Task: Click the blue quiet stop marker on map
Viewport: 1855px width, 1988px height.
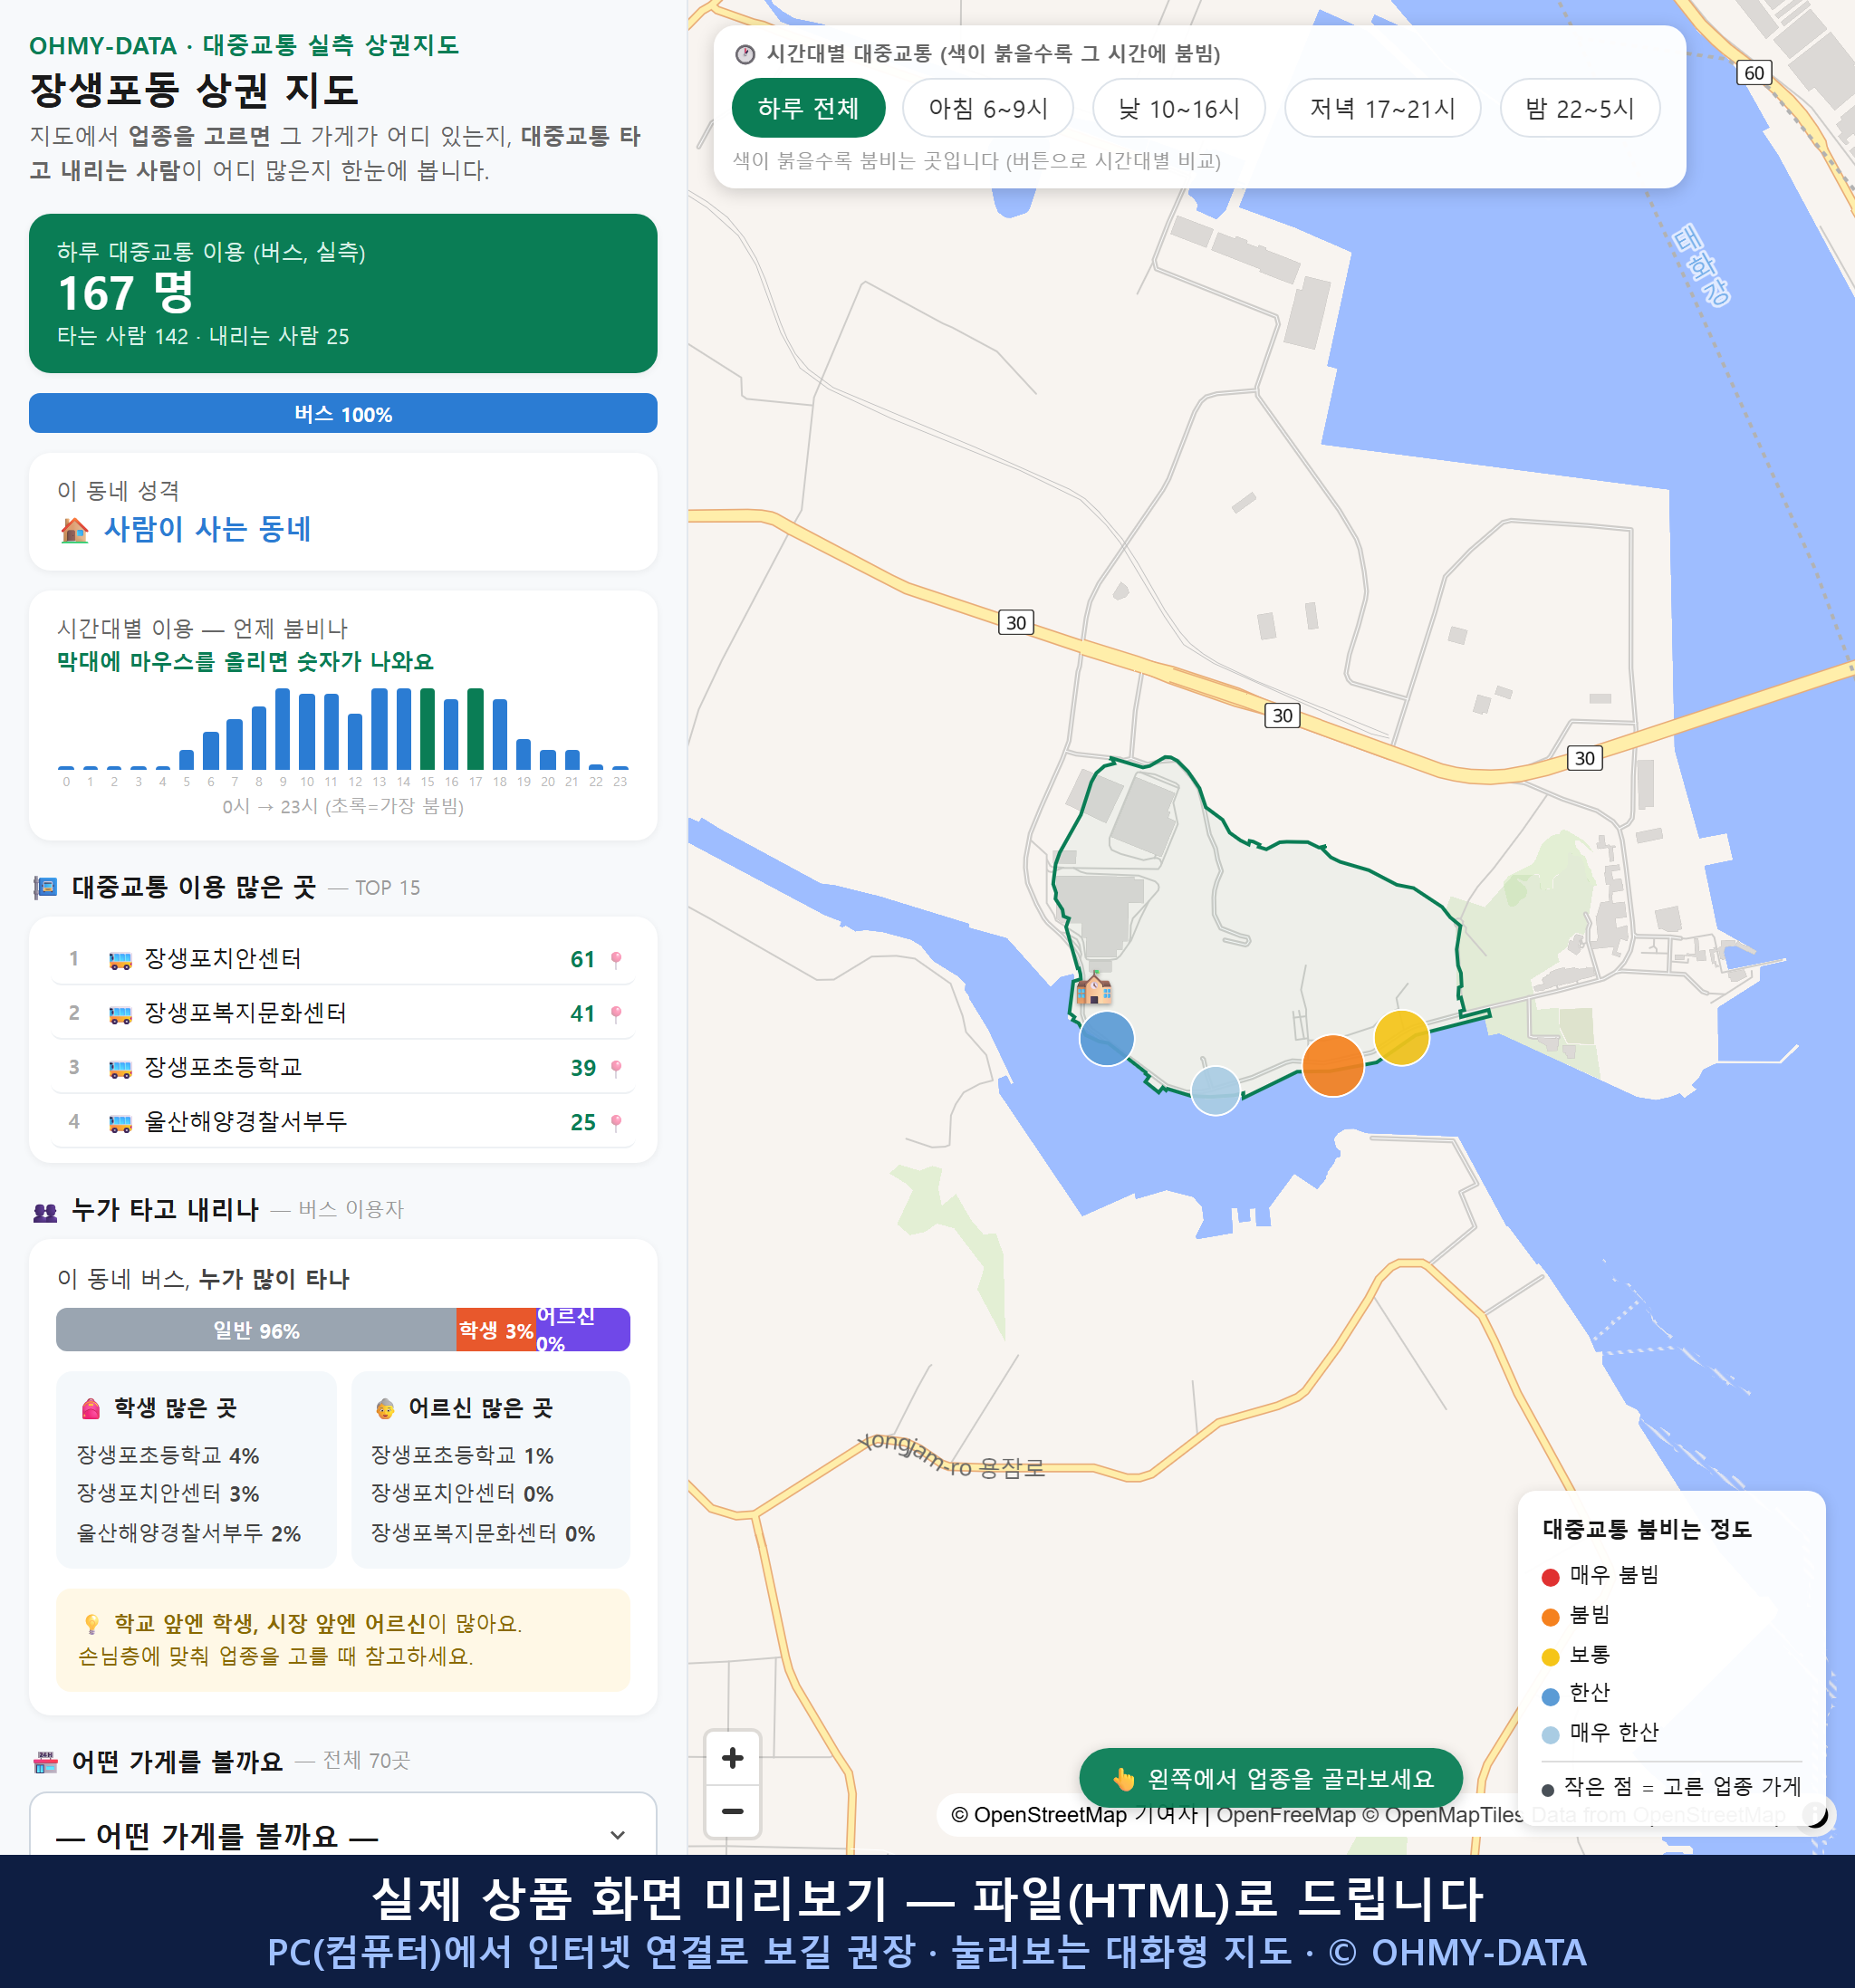Action: 1107,1038
